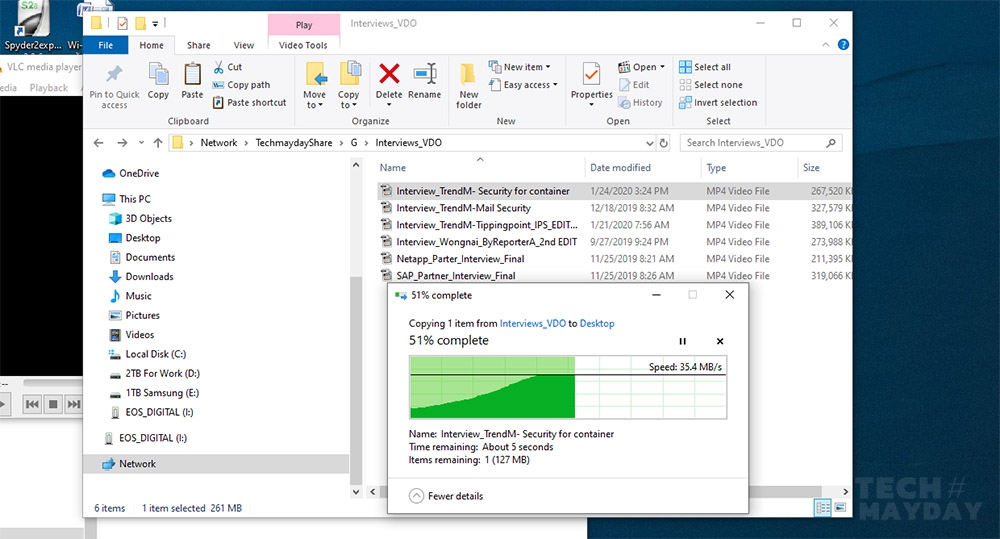
Task: Open the Video Tools tab
Action: pos(303,45)
